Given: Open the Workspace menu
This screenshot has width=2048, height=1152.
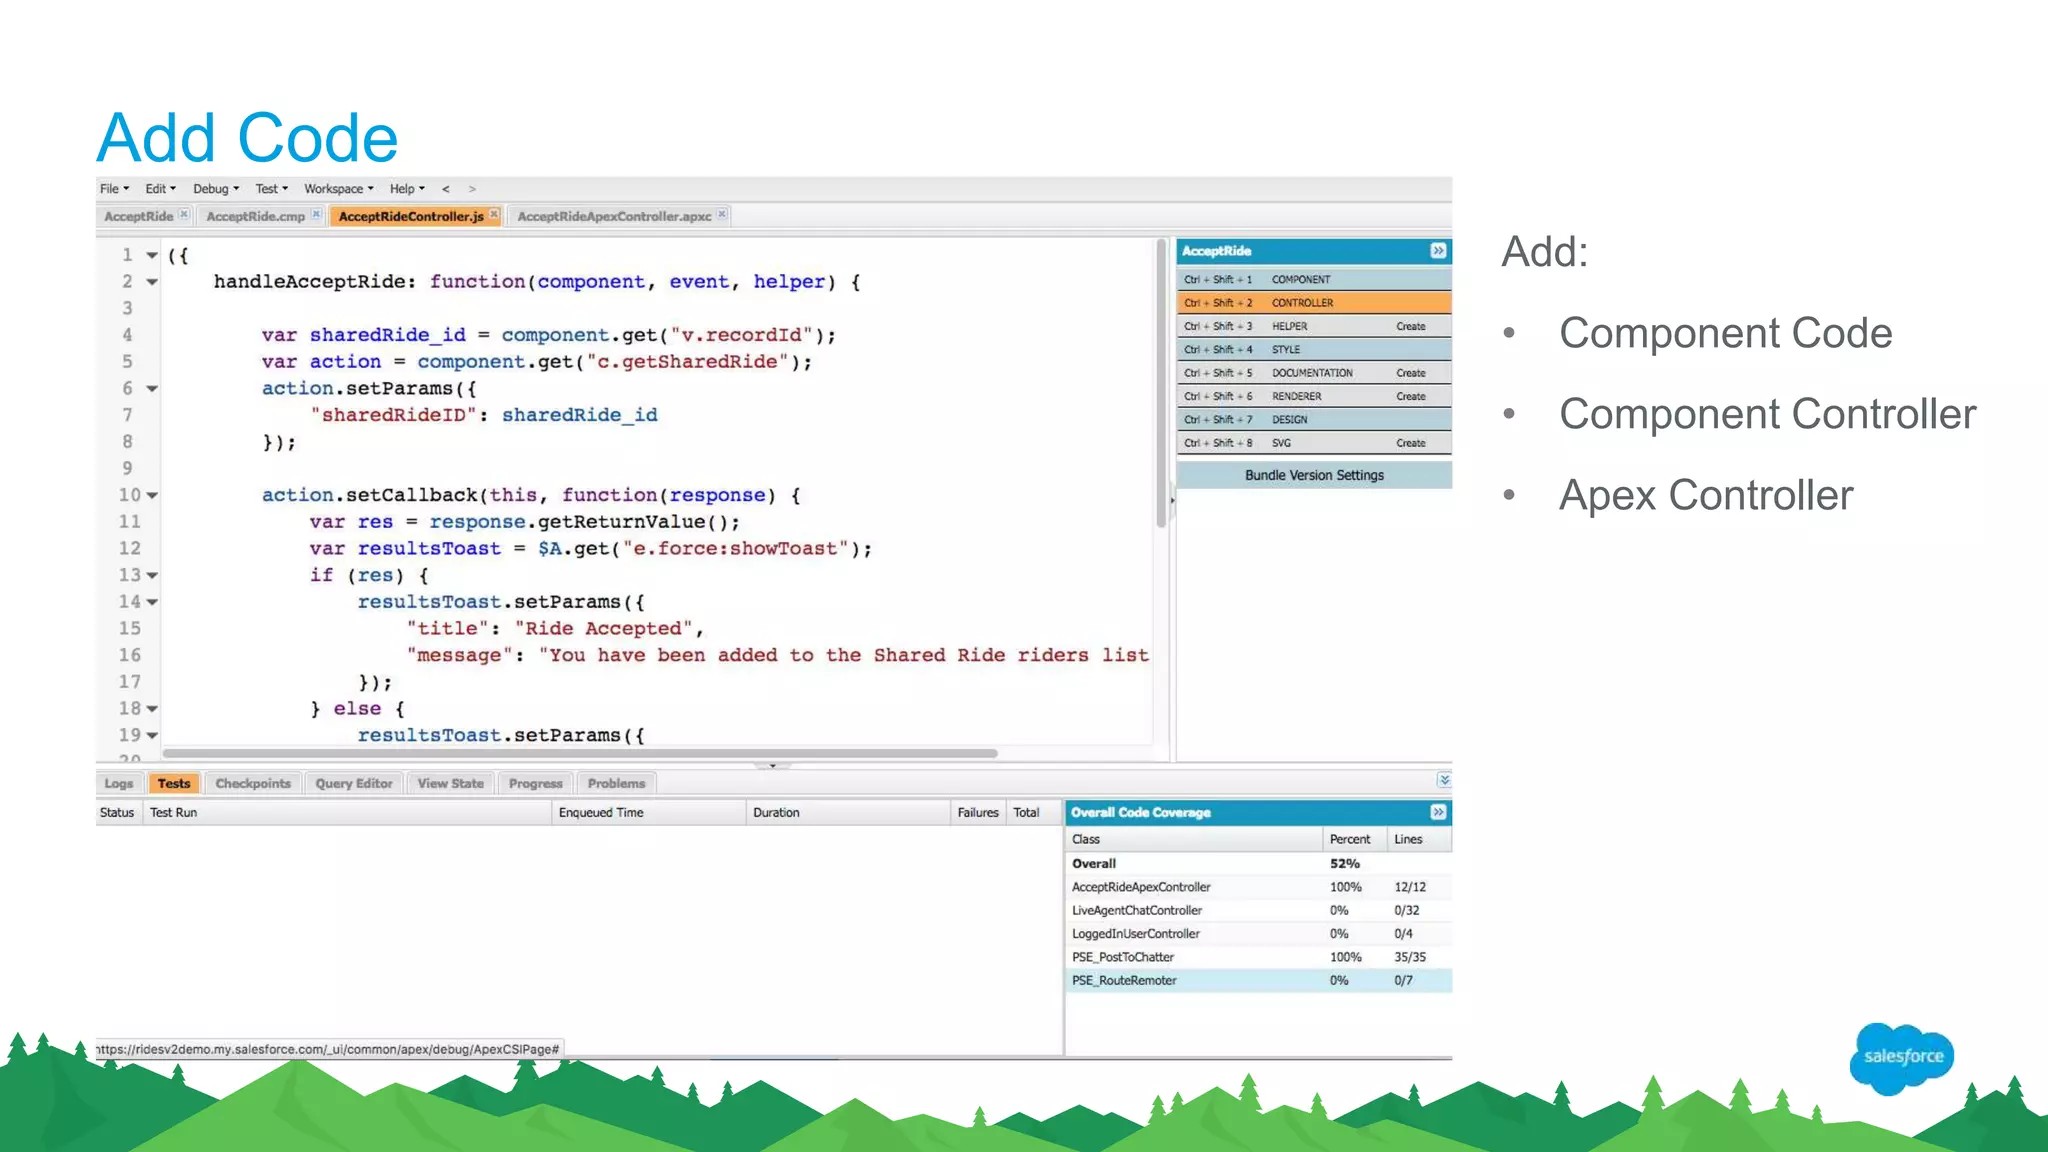Looking at the screenshot, I should (x=339, y=188).
